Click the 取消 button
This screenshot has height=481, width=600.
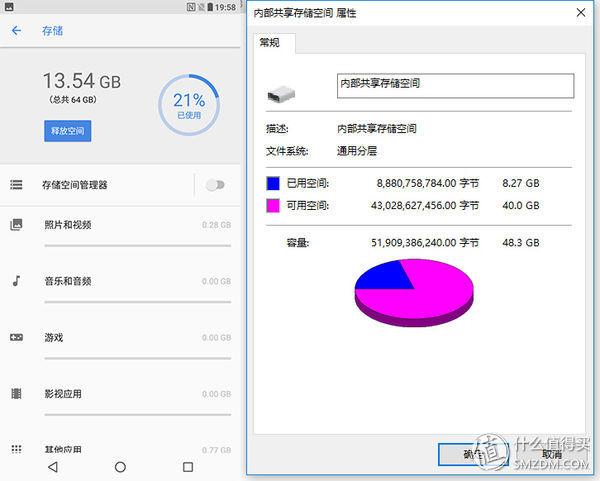tap(552, 455)
